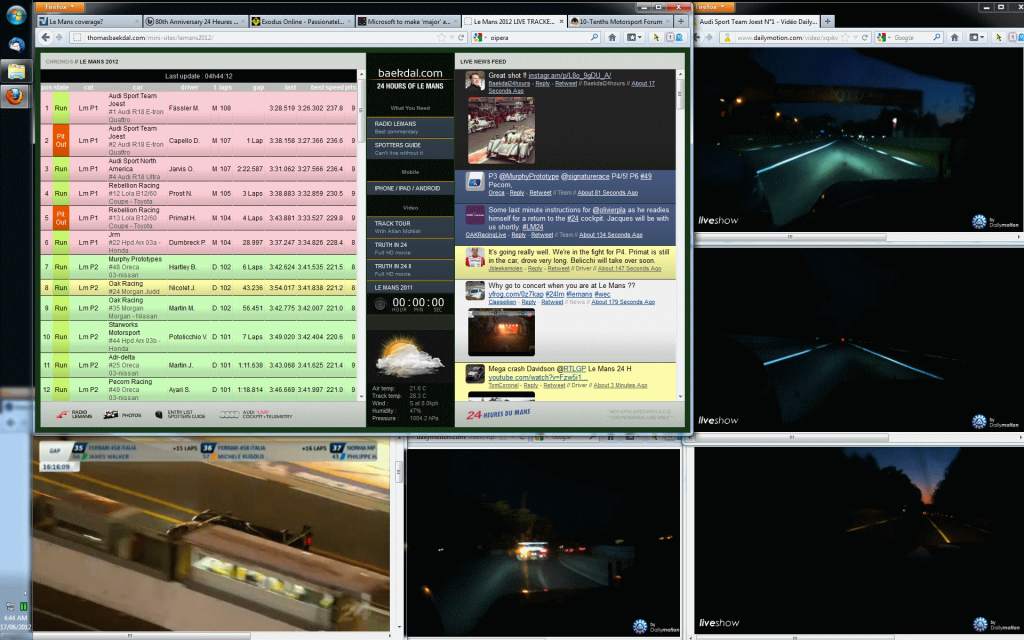Viewport: 1024px width, 640px height.
Task: Click the Firefox icon in the taskbar
Action: tap(16, 97)
